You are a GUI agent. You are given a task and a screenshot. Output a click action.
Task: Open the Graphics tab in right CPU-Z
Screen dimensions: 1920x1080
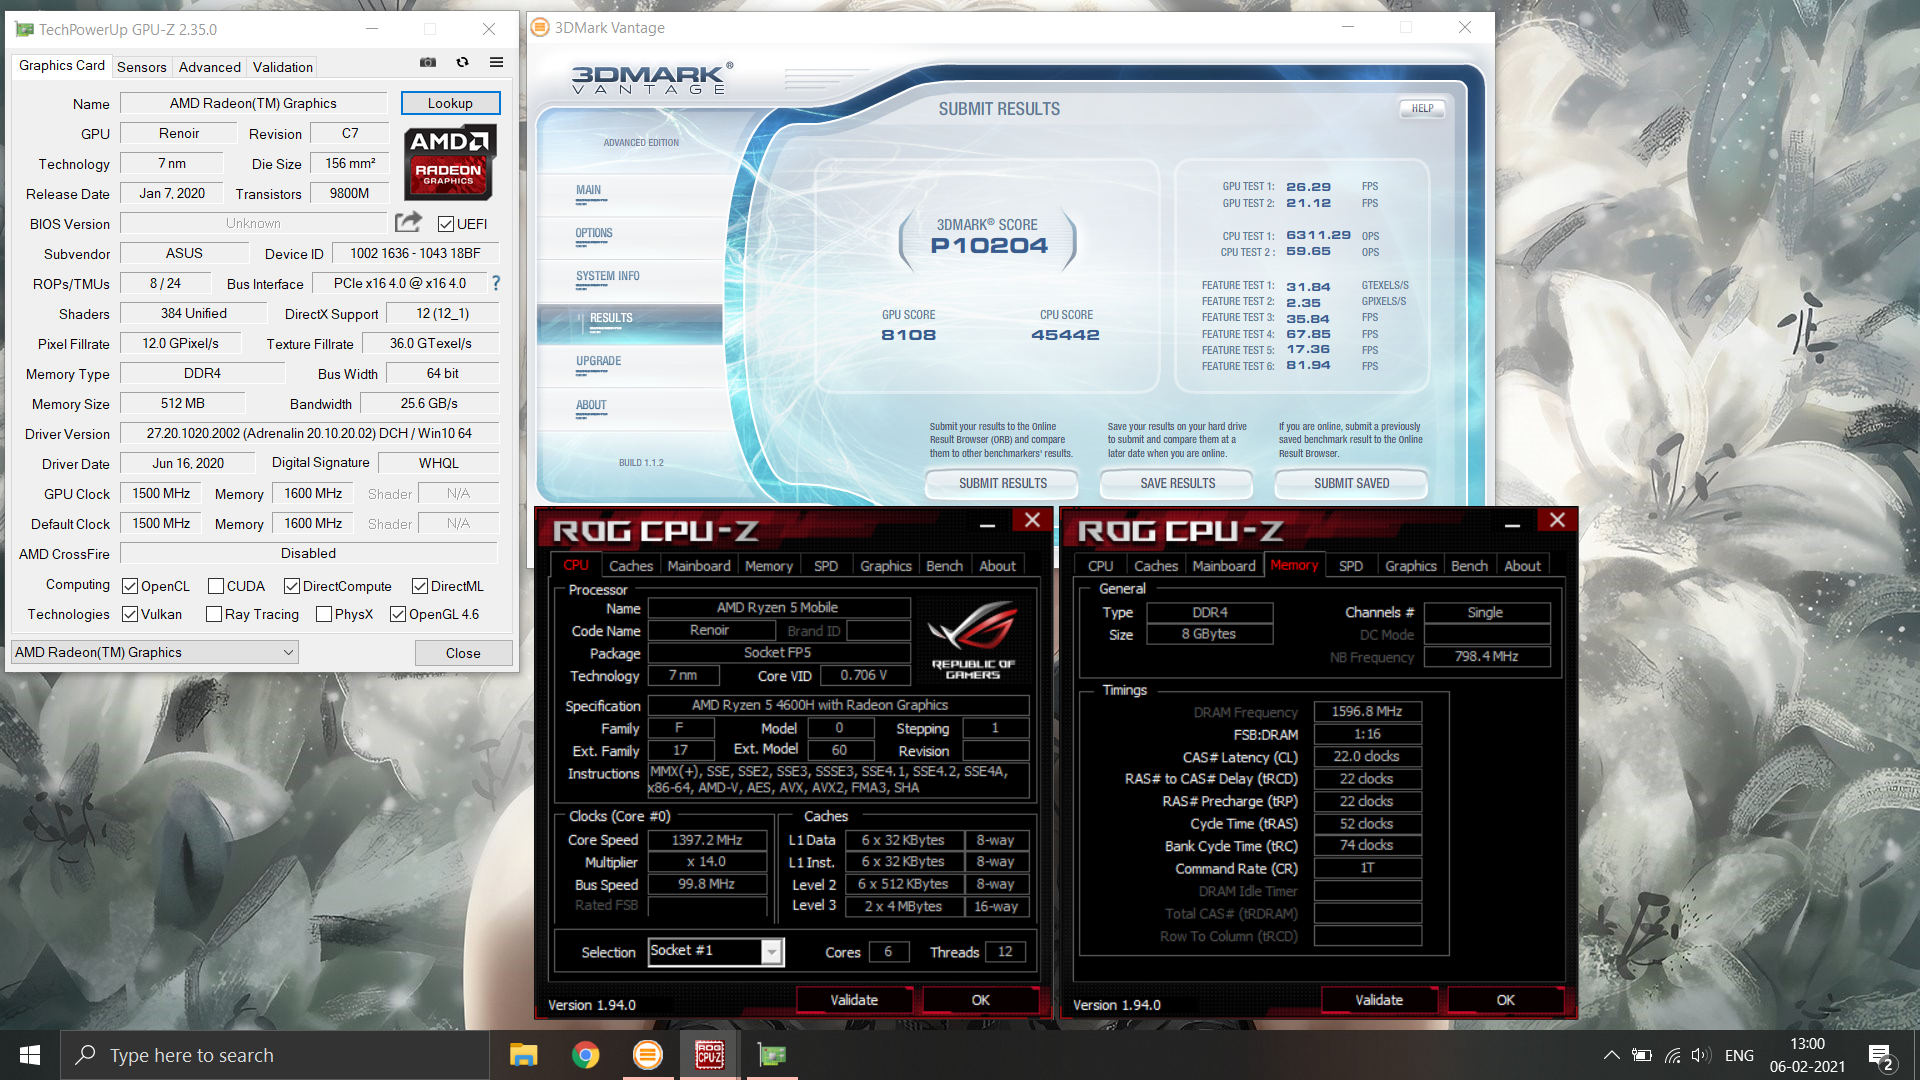[1411, 566]
